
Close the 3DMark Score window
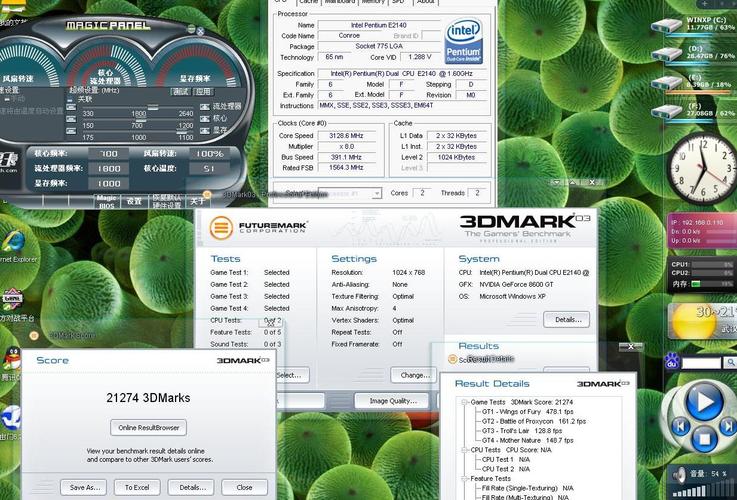tap(244, 487)
